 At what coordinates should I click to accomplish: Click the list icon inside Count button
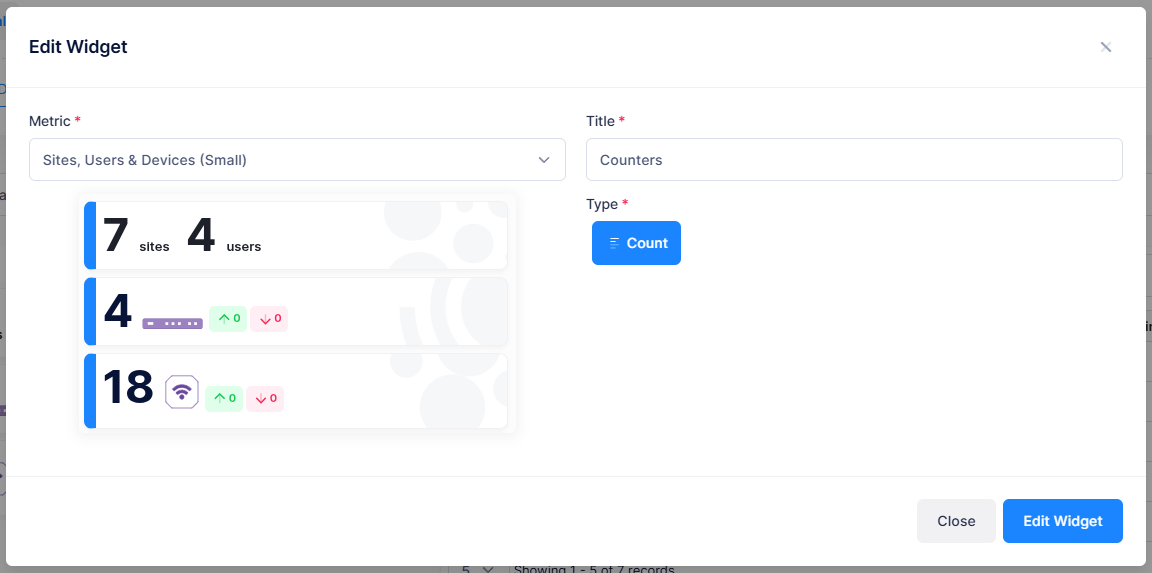click(614, 243)
